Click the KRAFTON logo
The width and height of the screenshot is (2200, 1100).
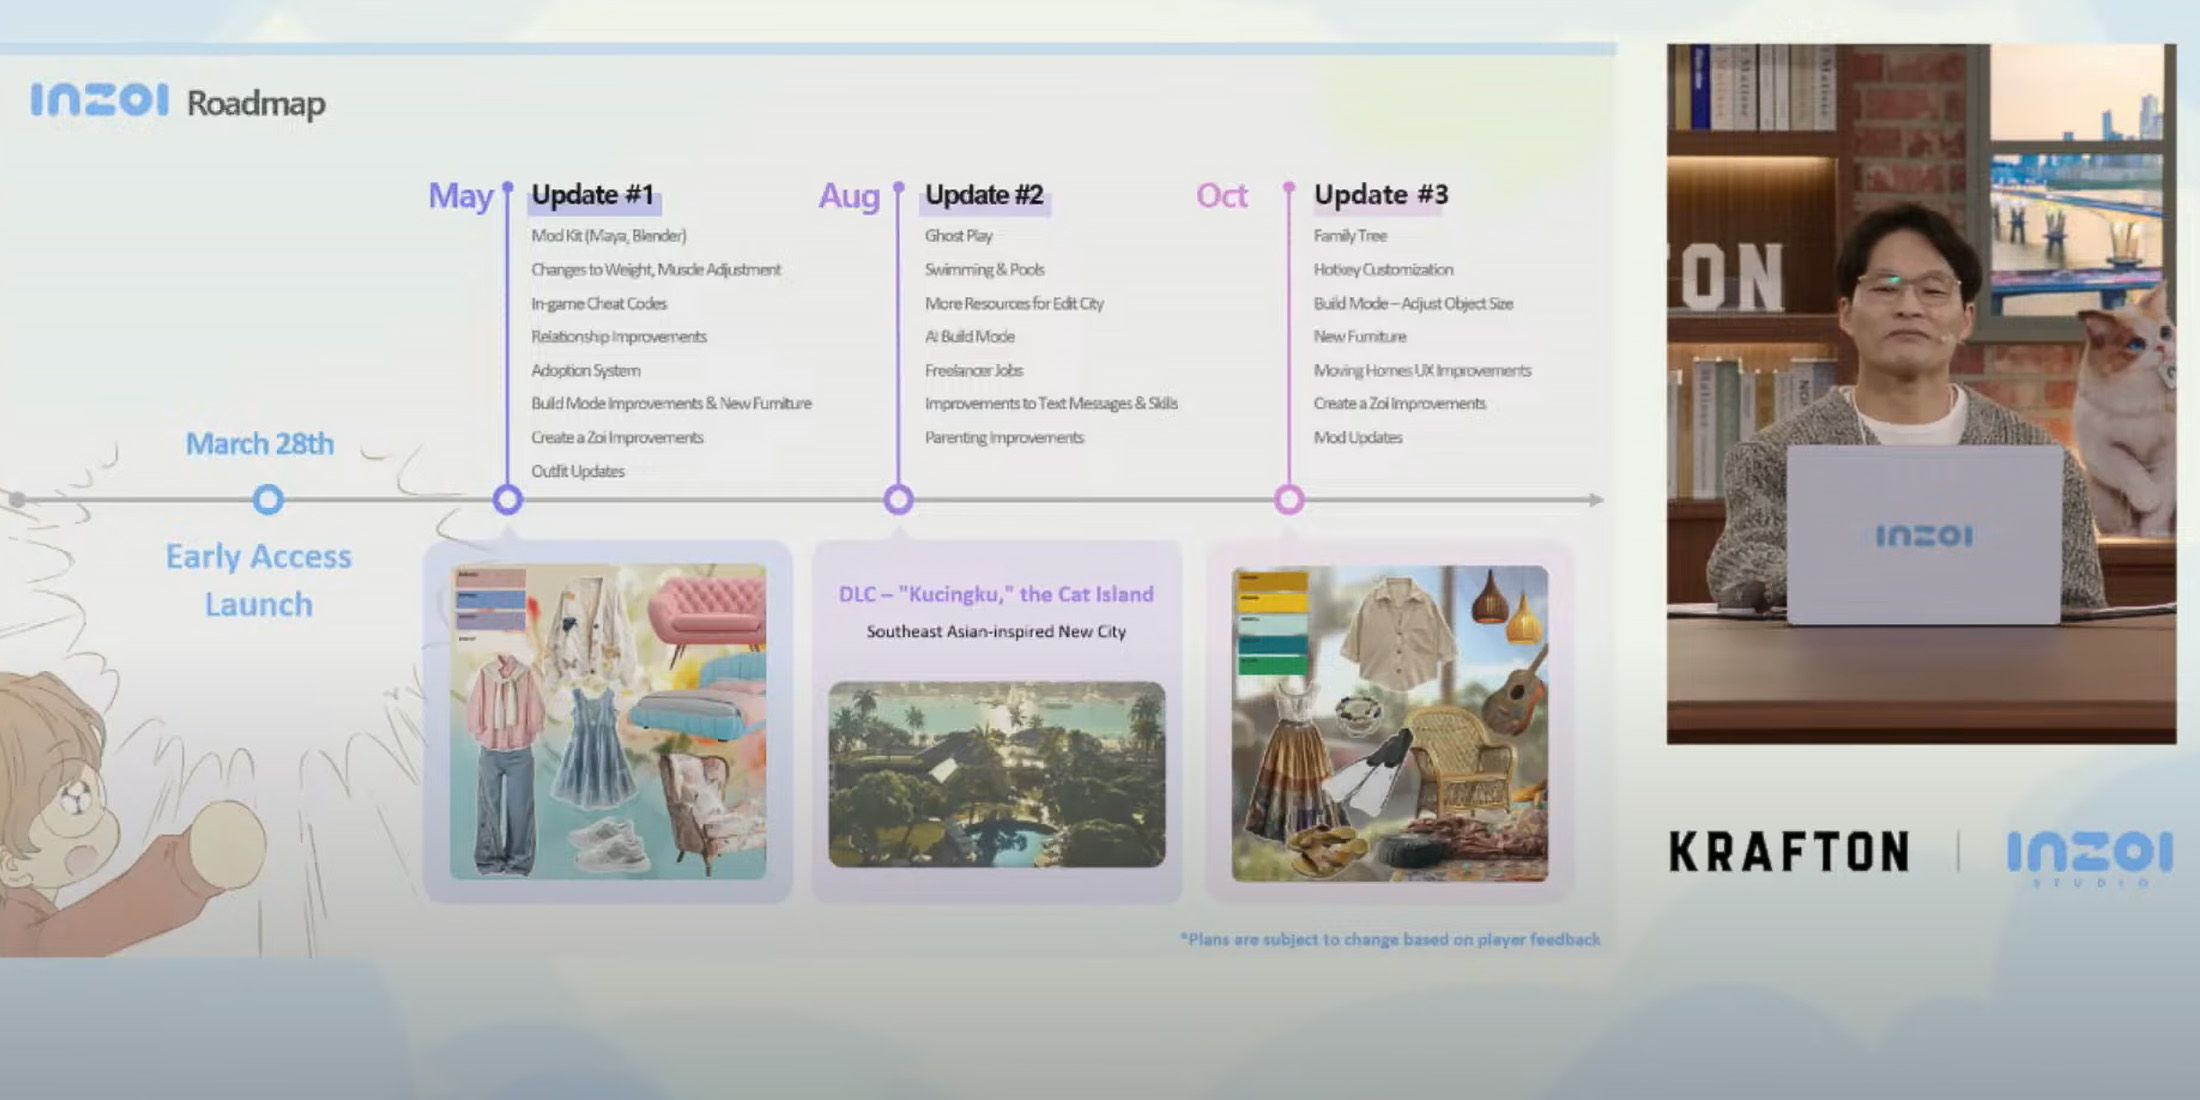(x=1788, y=853)
